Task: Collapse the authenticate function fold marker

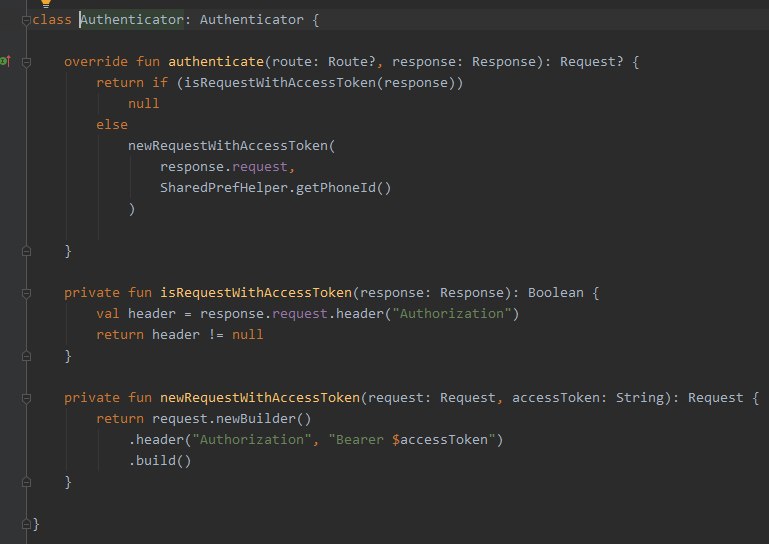Action: tap(26, 62)
